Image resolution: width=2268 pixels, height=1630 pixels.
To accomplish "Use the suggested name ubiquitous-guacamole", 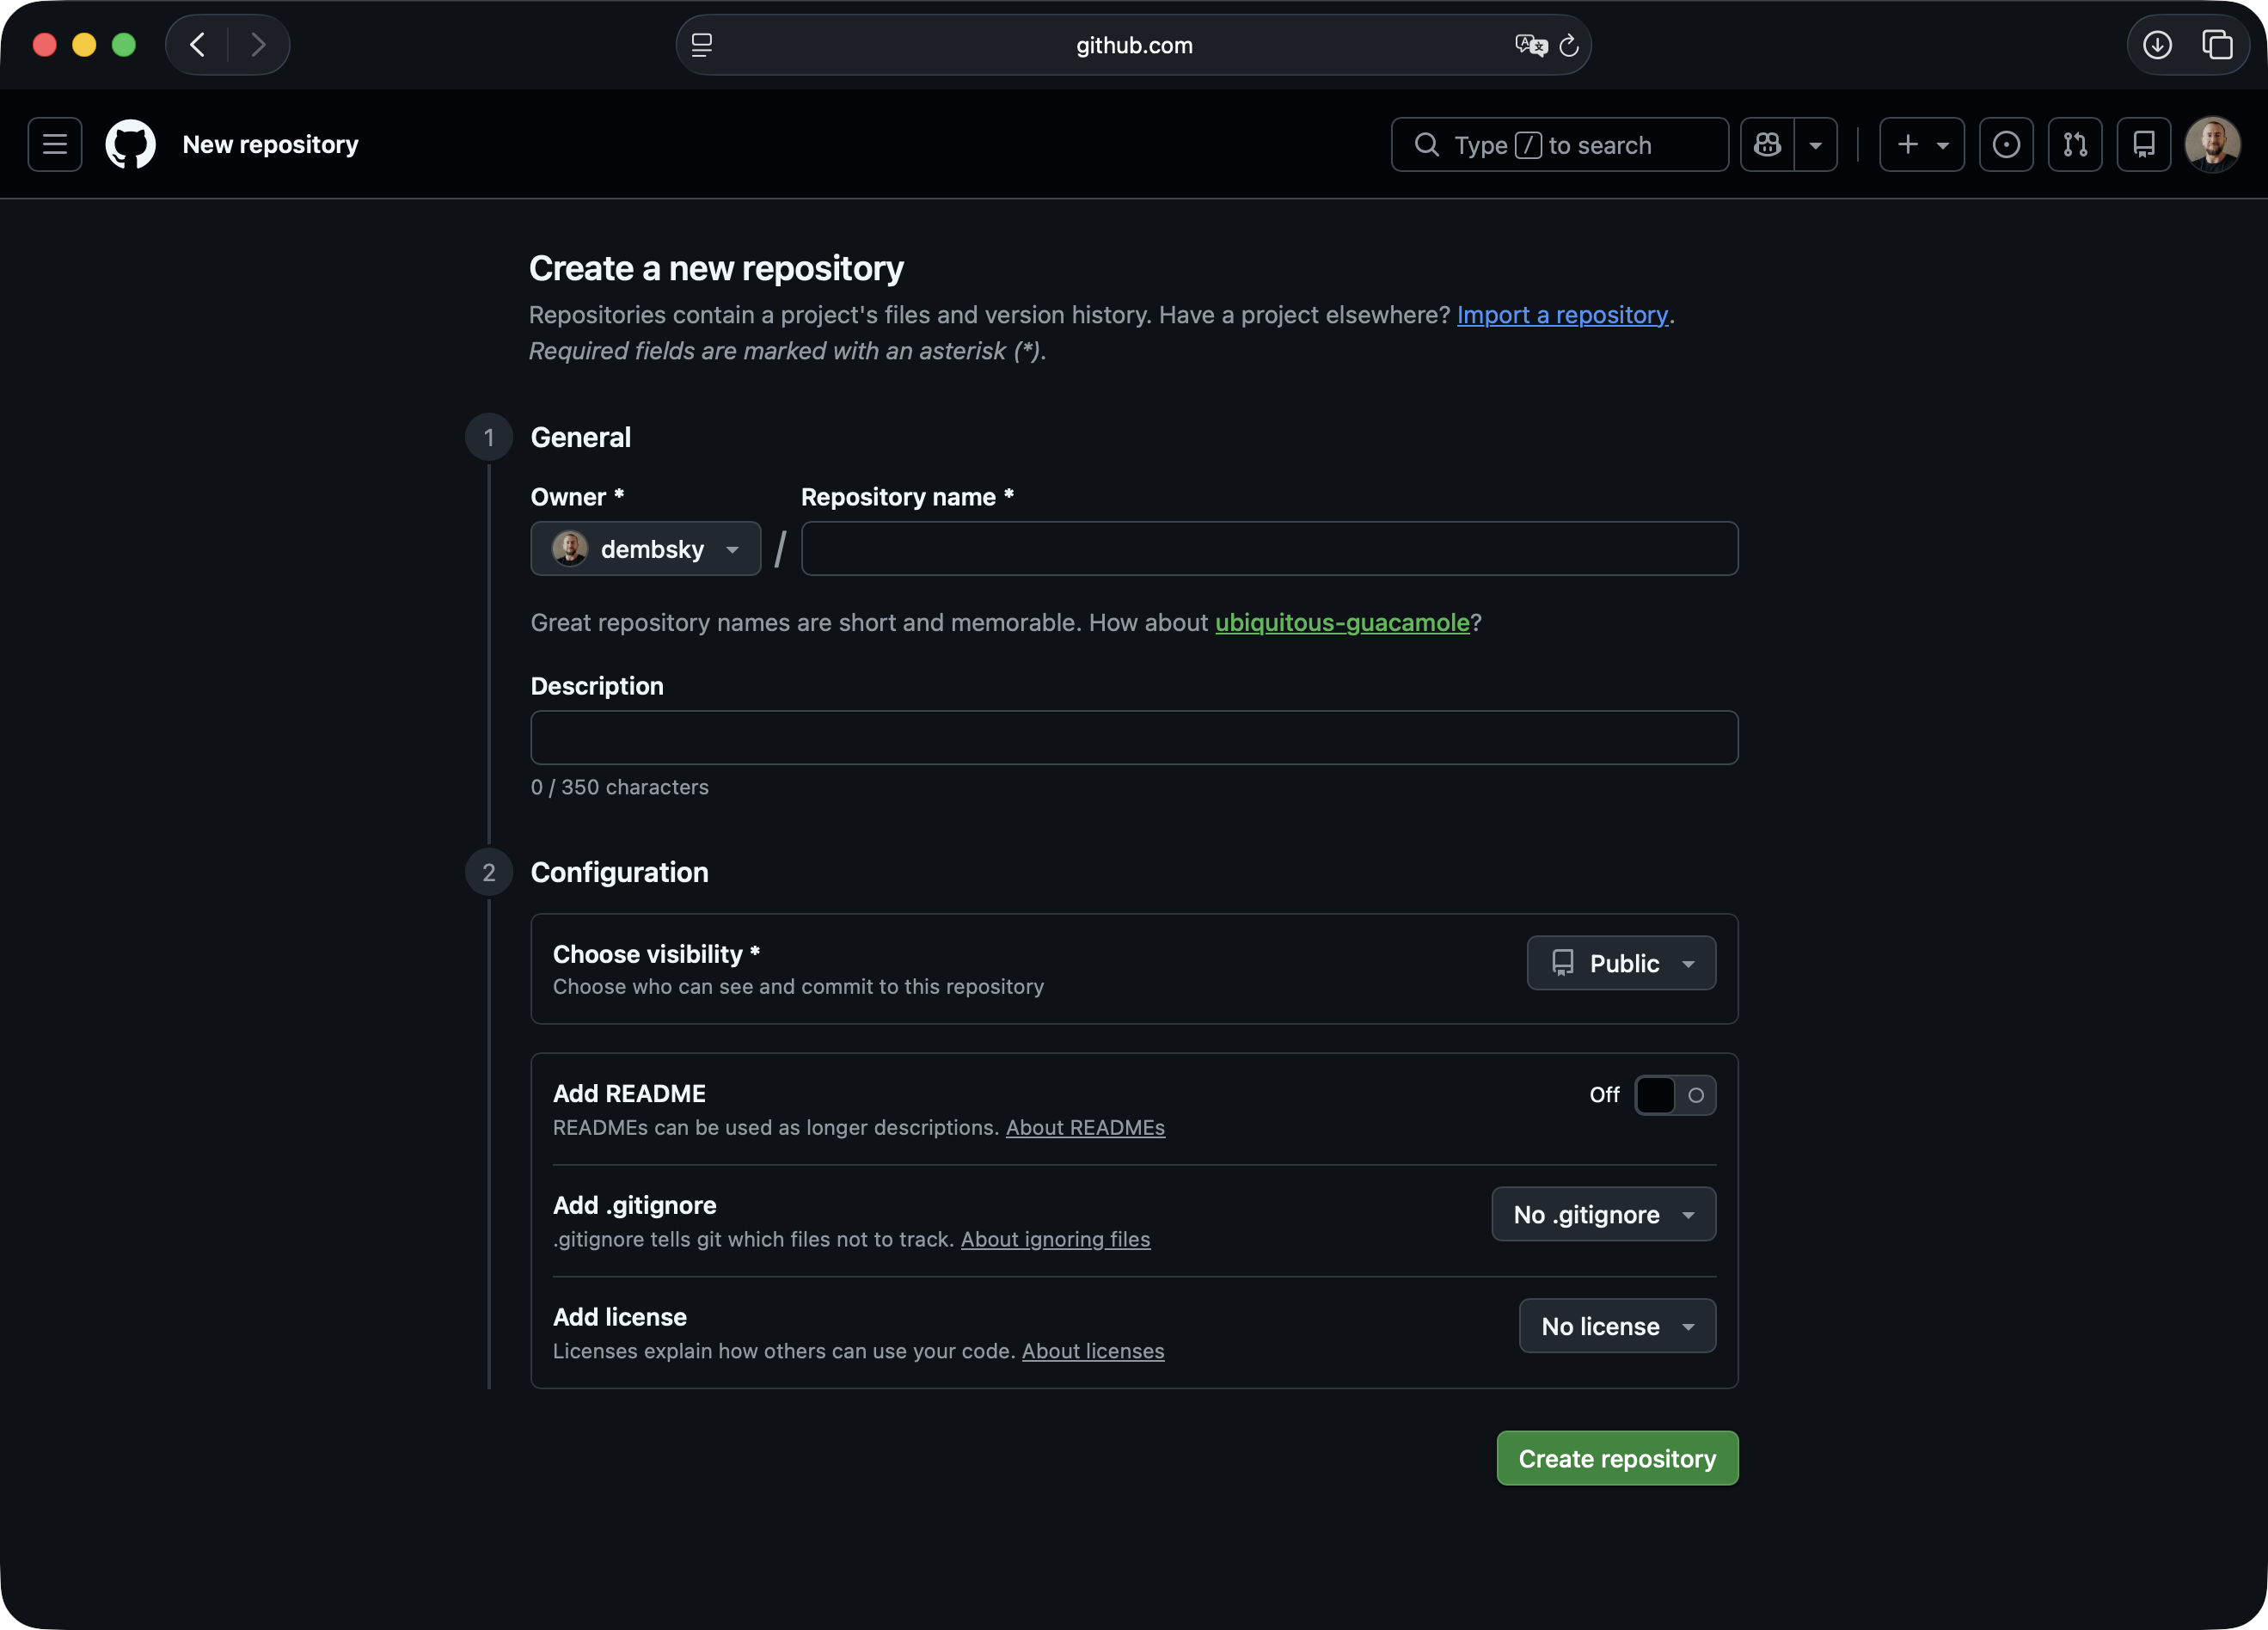I will coord(1341,622).
